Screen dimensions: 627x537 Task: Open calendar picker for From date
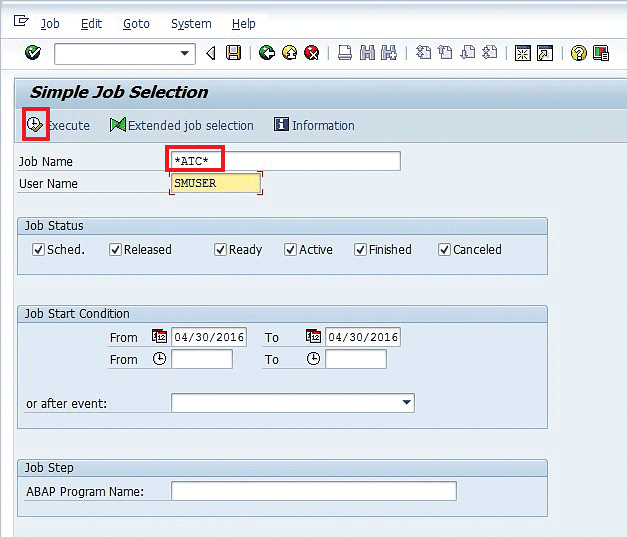point(160,337)
